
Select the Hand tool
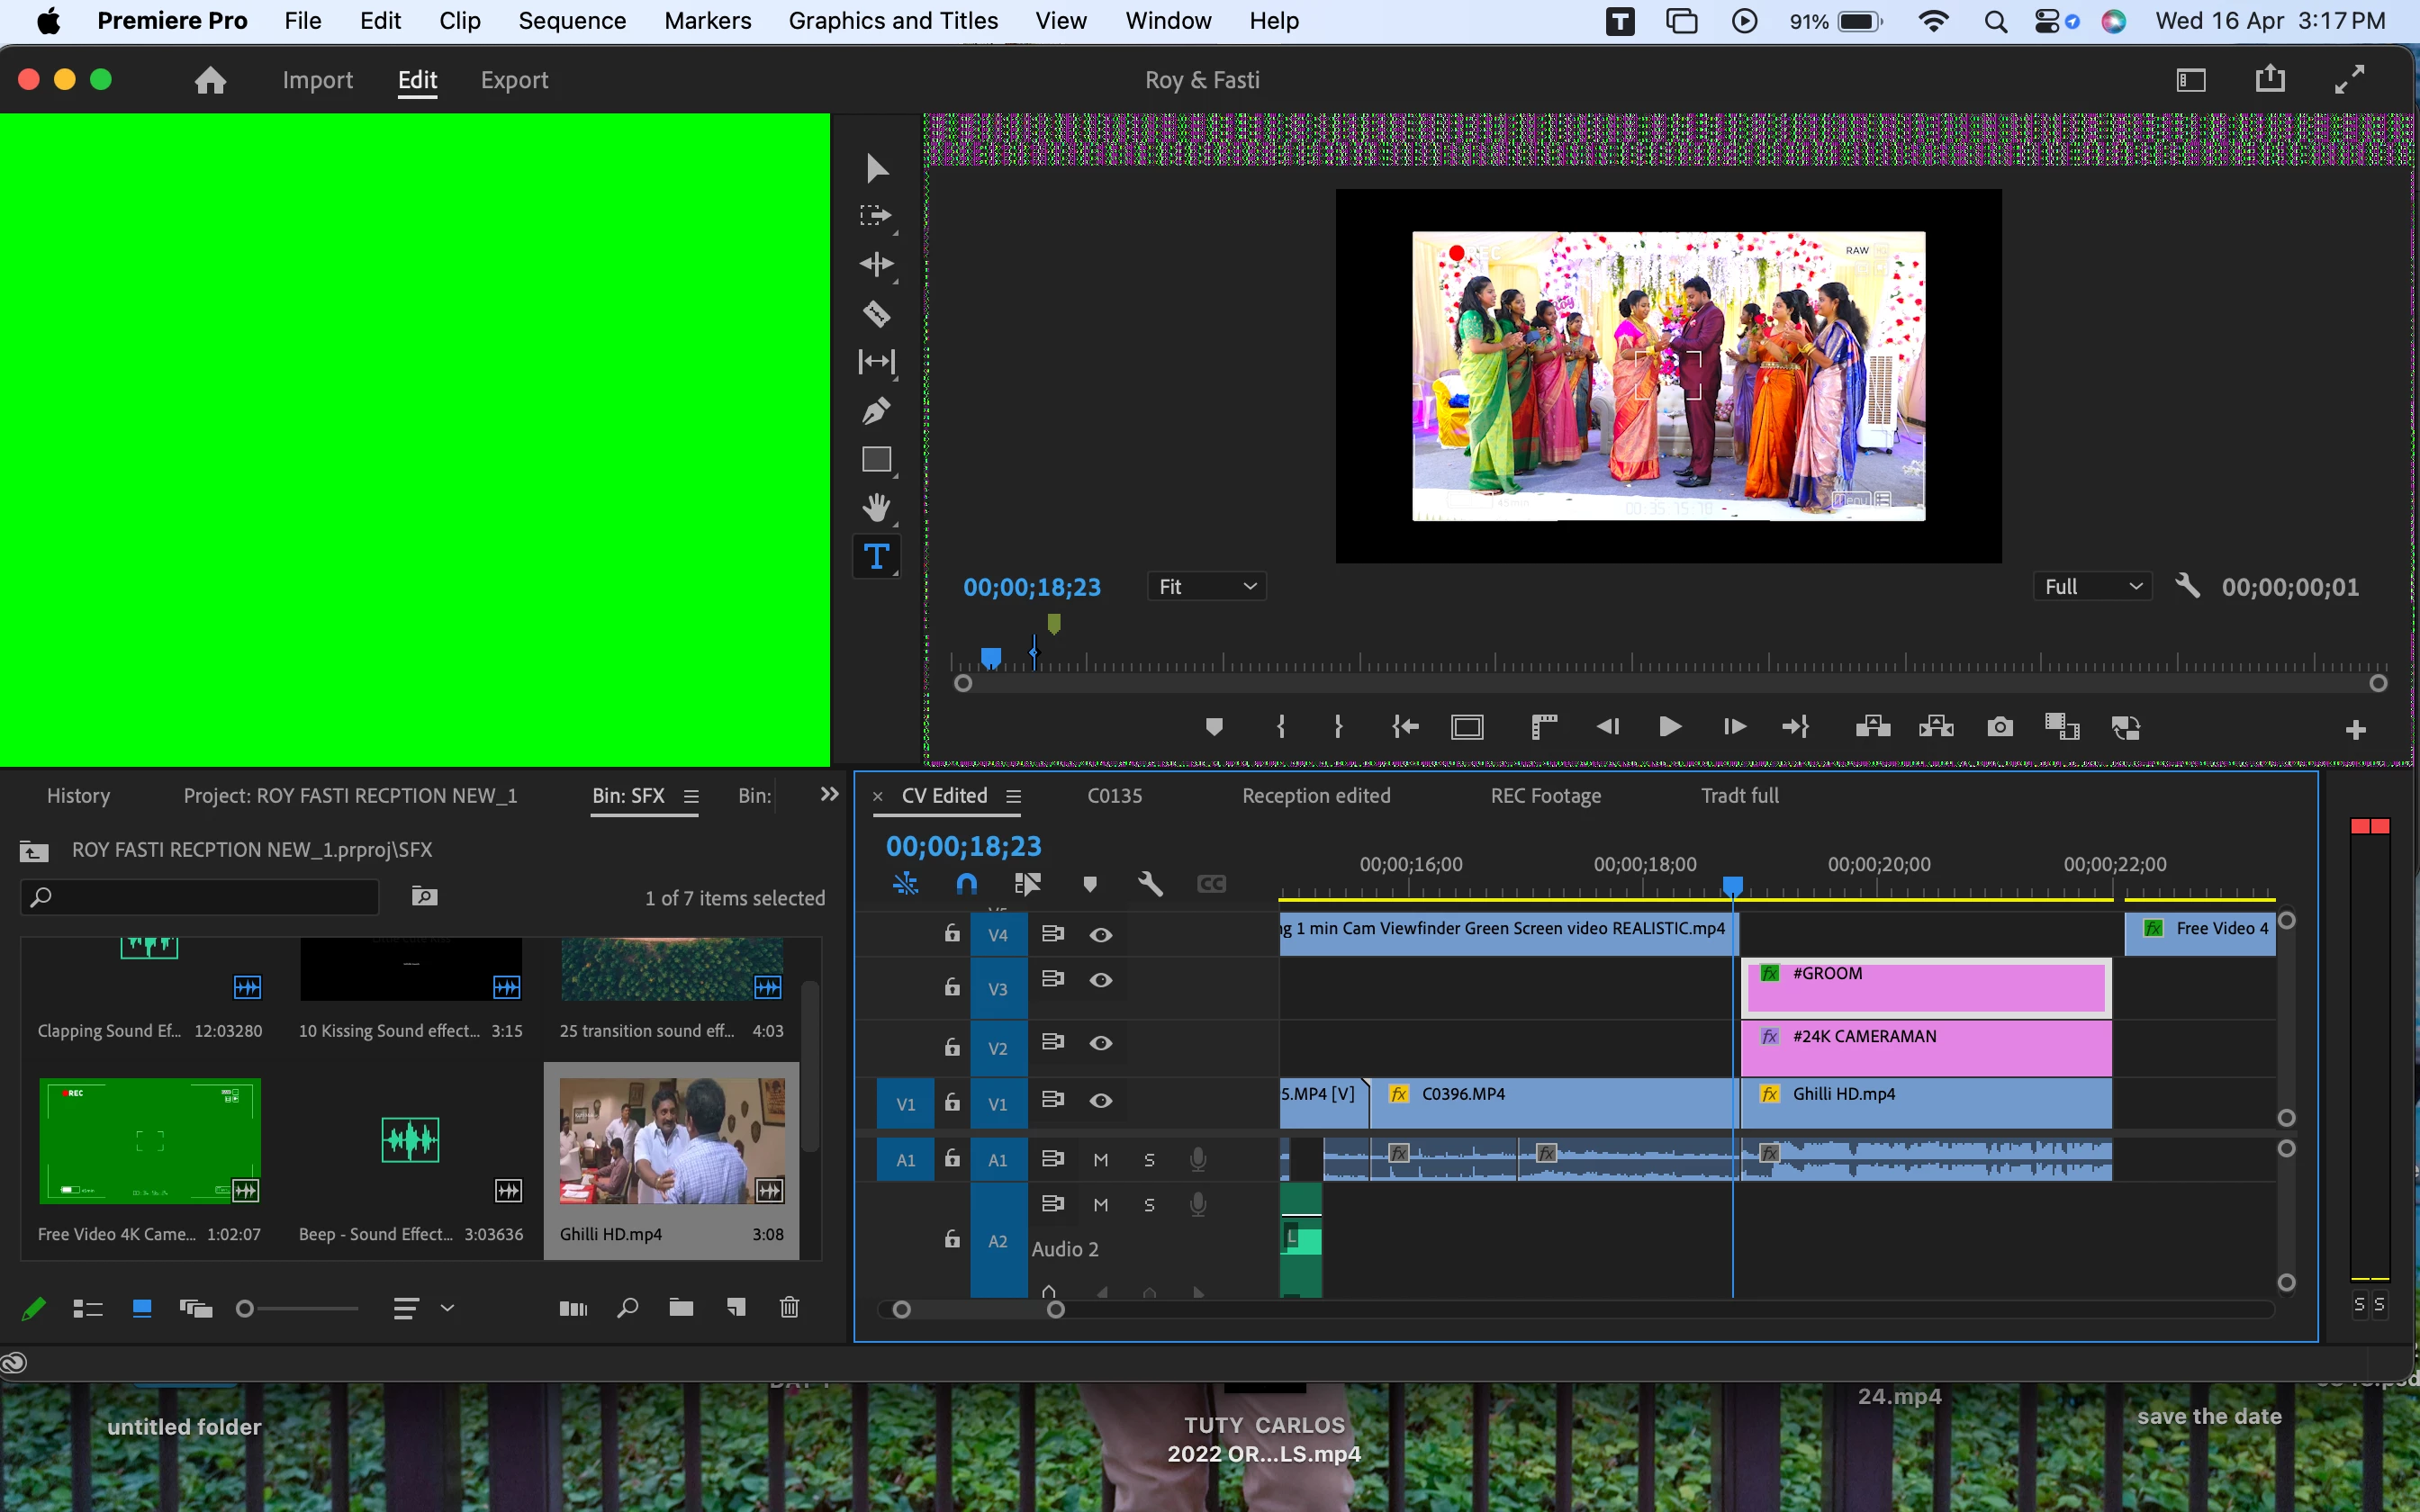(876, 507)
